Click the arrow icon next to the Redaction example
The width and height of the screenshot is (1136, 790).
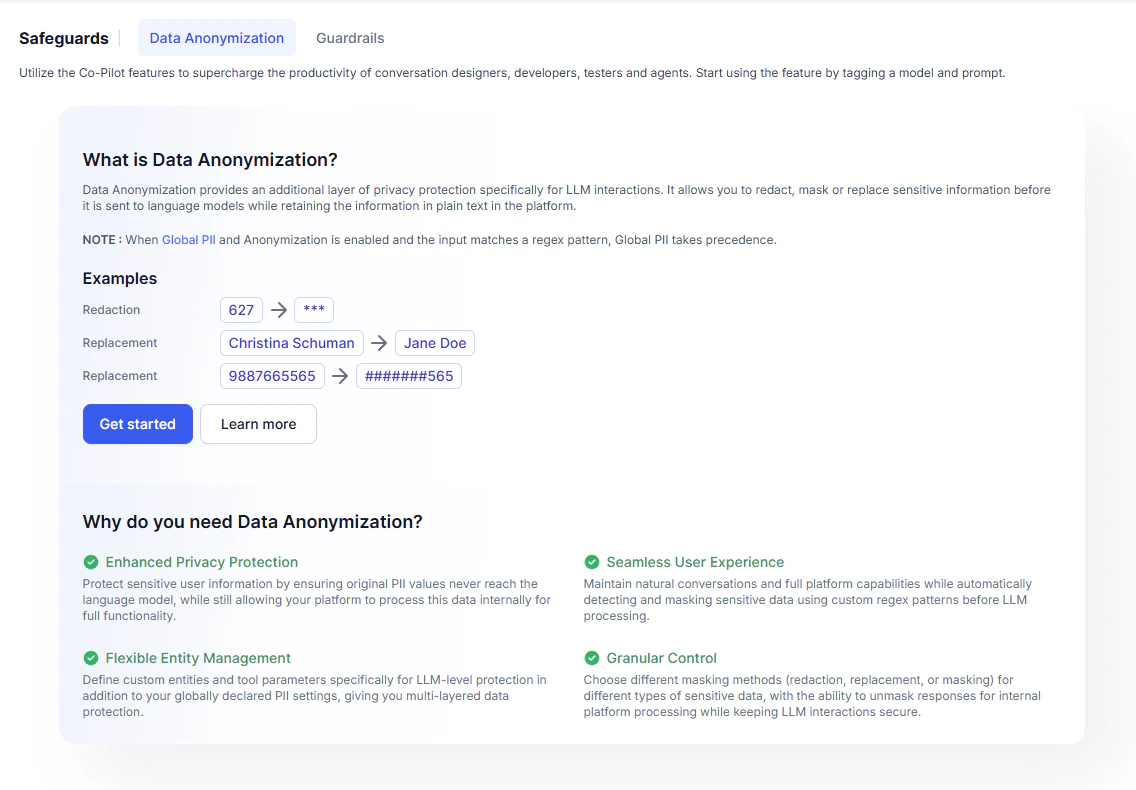(x=277, y=310)
